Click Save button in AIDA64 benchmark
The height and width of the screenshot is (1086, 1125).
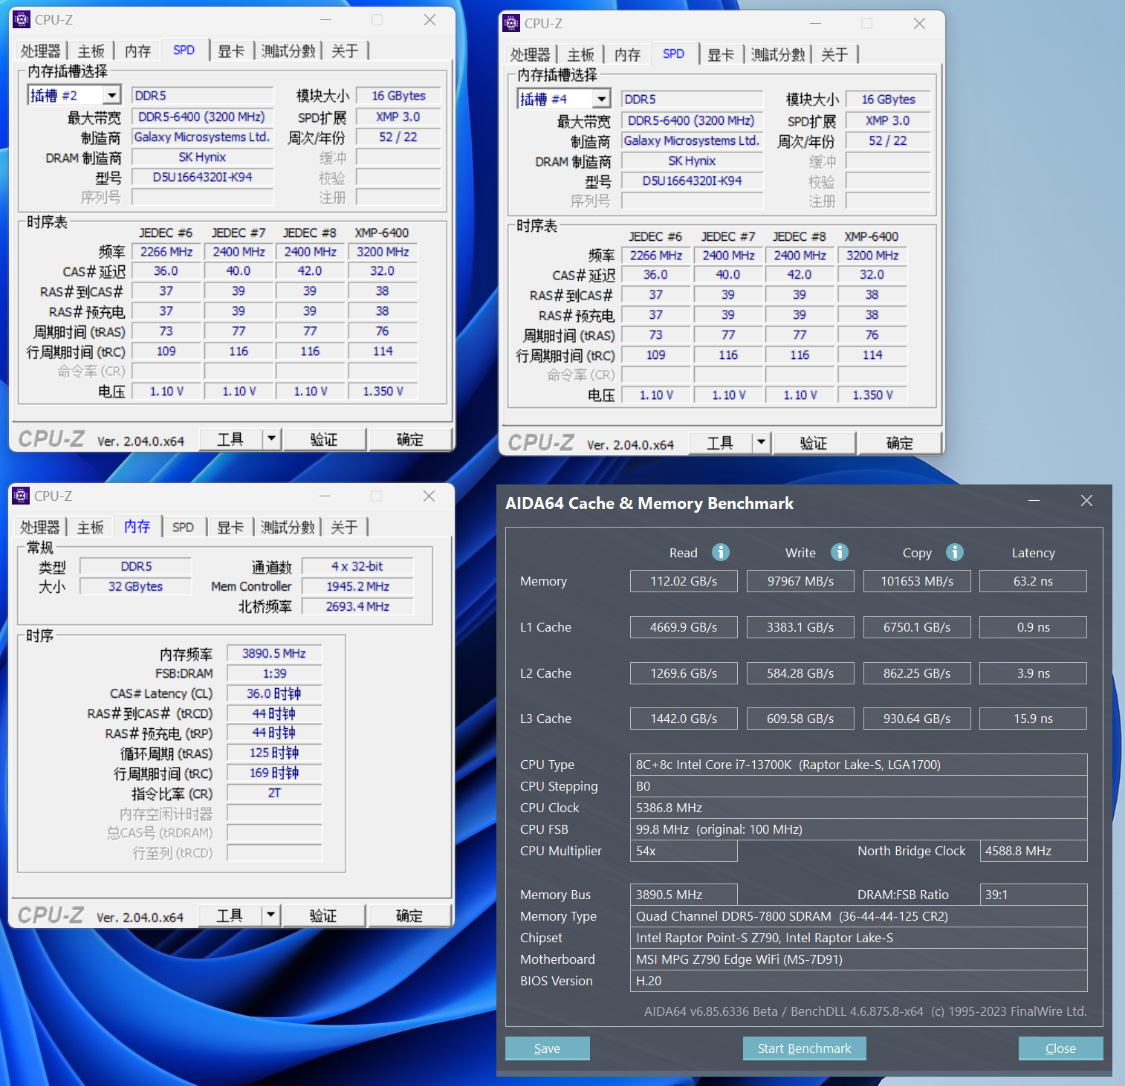click(x=547, y=1048)
